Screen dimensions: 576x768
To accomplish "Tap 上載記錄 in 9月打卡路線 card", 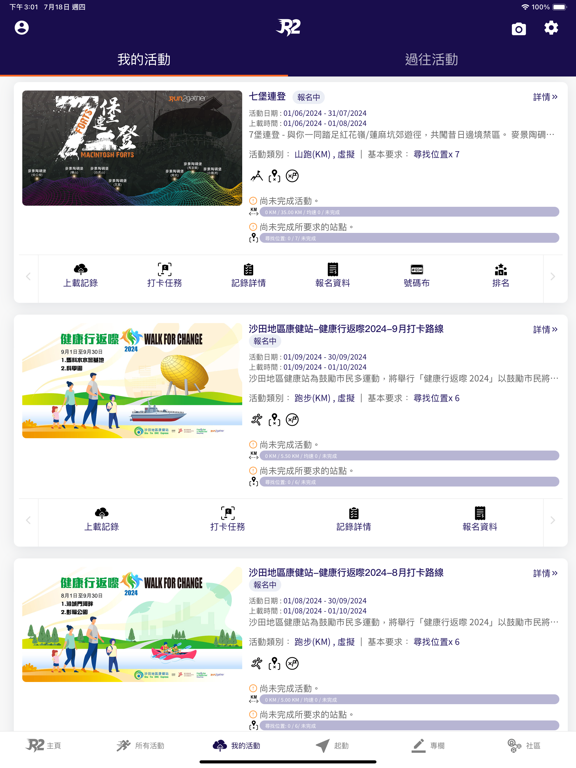I will (101, 520).
